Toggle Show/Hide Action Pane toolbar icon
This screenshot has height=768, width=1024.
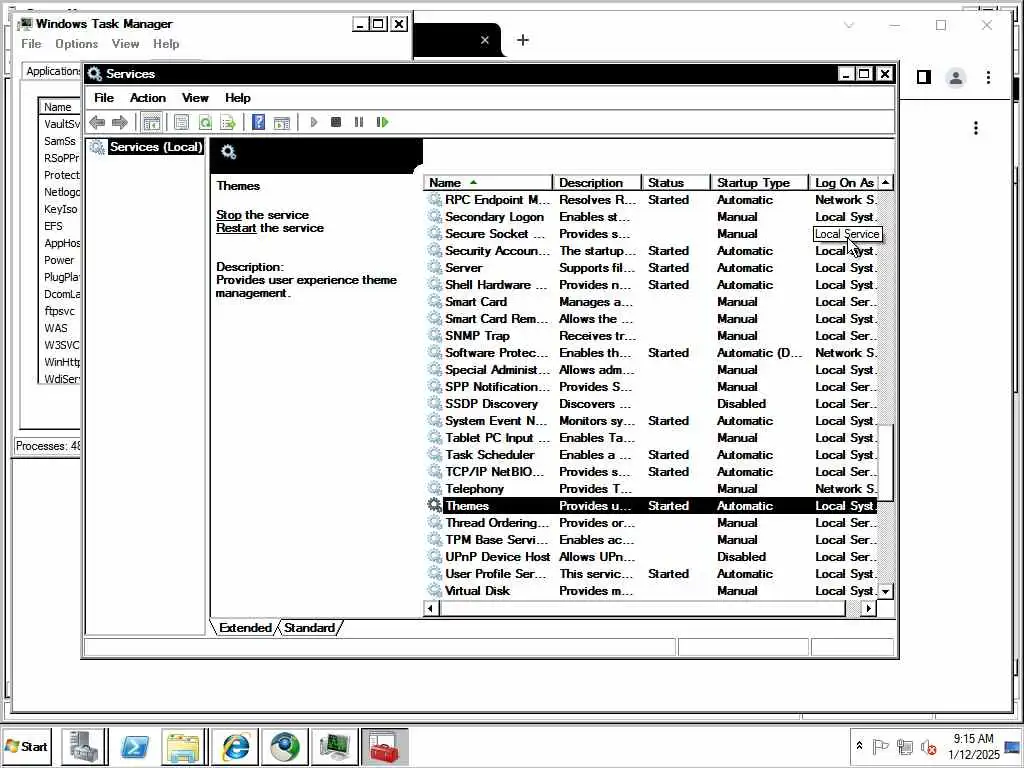(281, 122)
